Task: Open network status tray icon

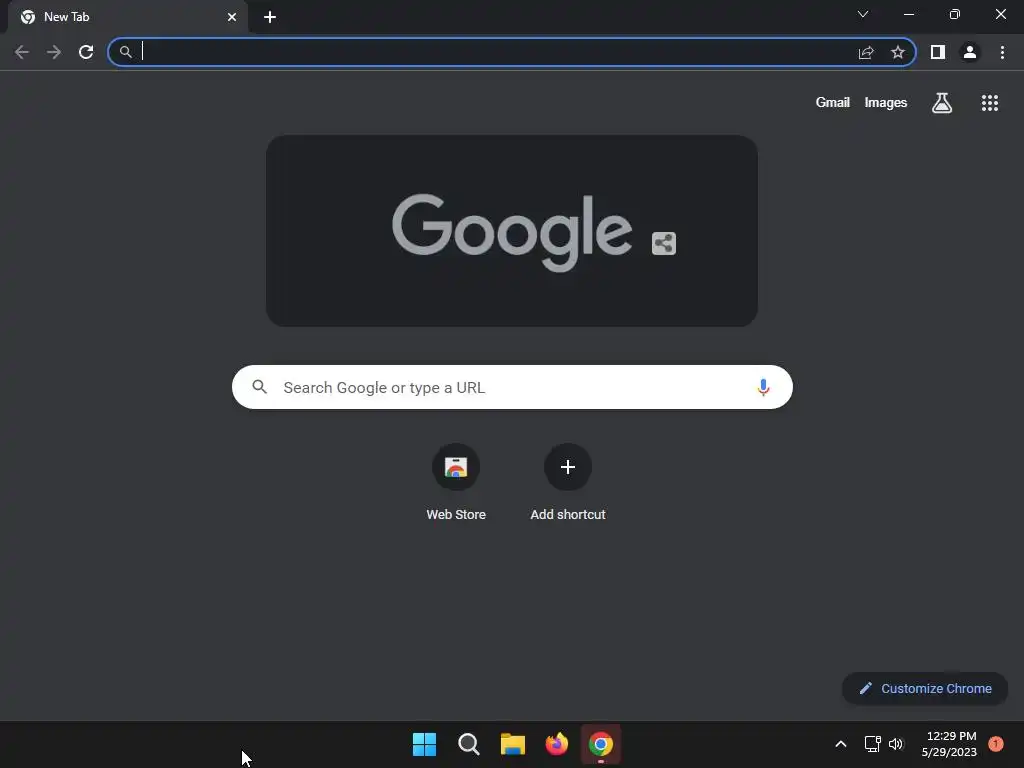Action: (x=872, y=744)
